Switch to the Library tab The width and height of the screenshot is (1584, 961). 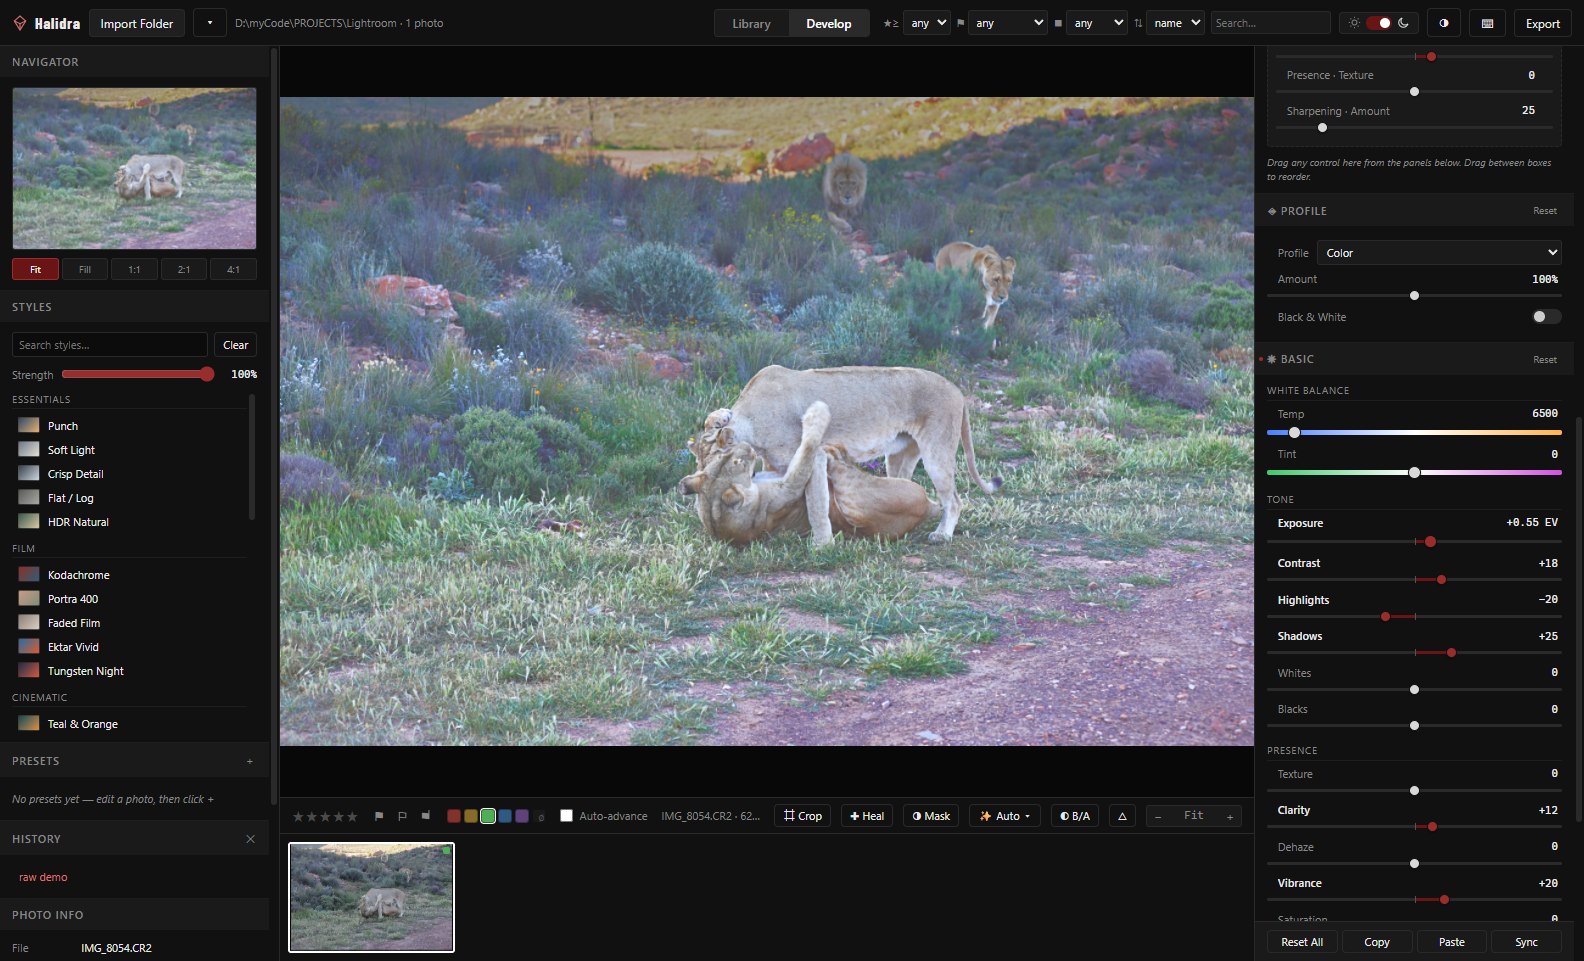(751, 23)
